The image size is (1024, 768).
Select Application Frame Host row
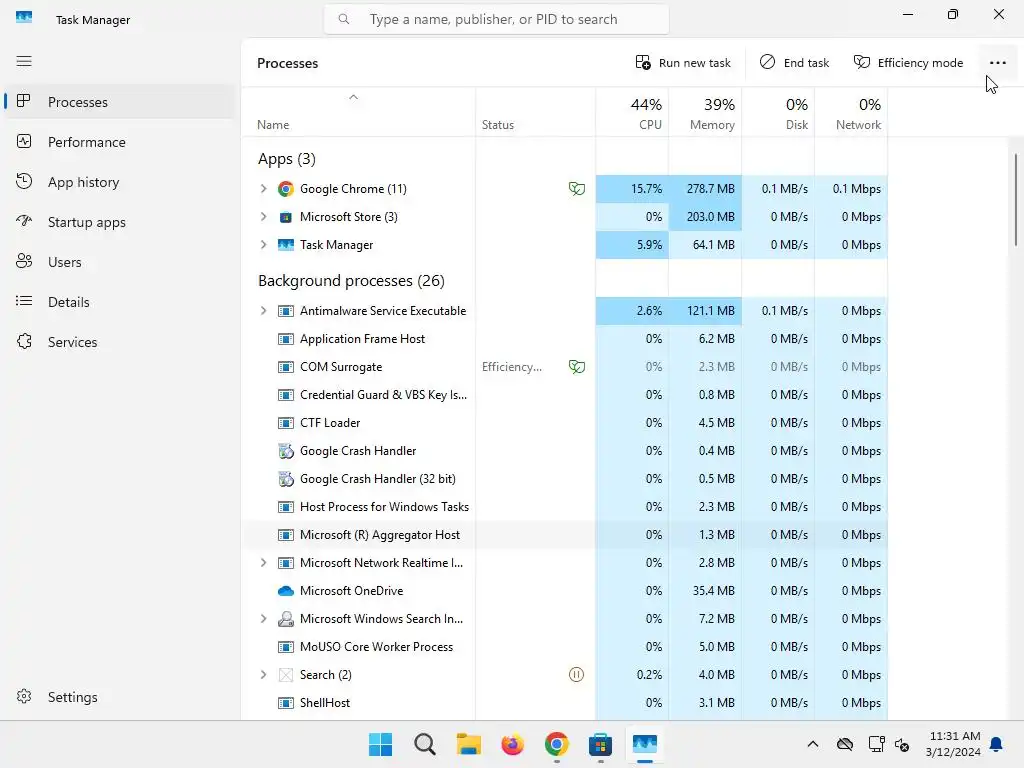pos(564,339)
